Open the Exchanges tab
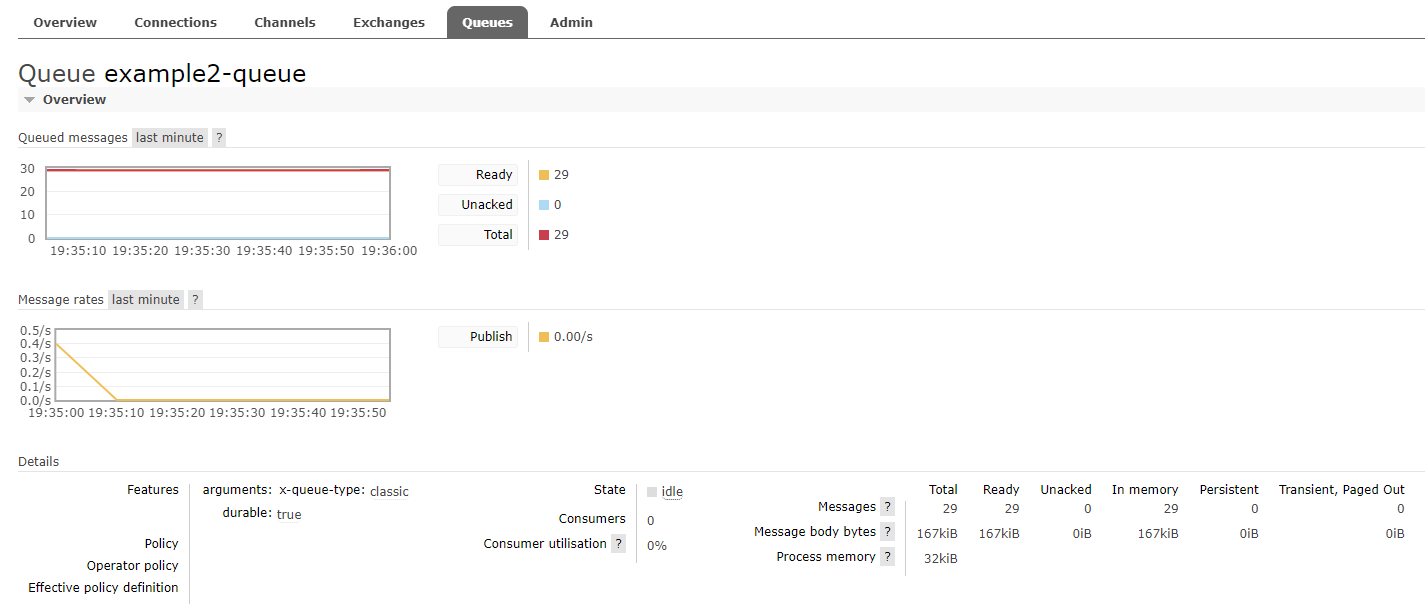 pyautogui.click(x=388, y=22)
